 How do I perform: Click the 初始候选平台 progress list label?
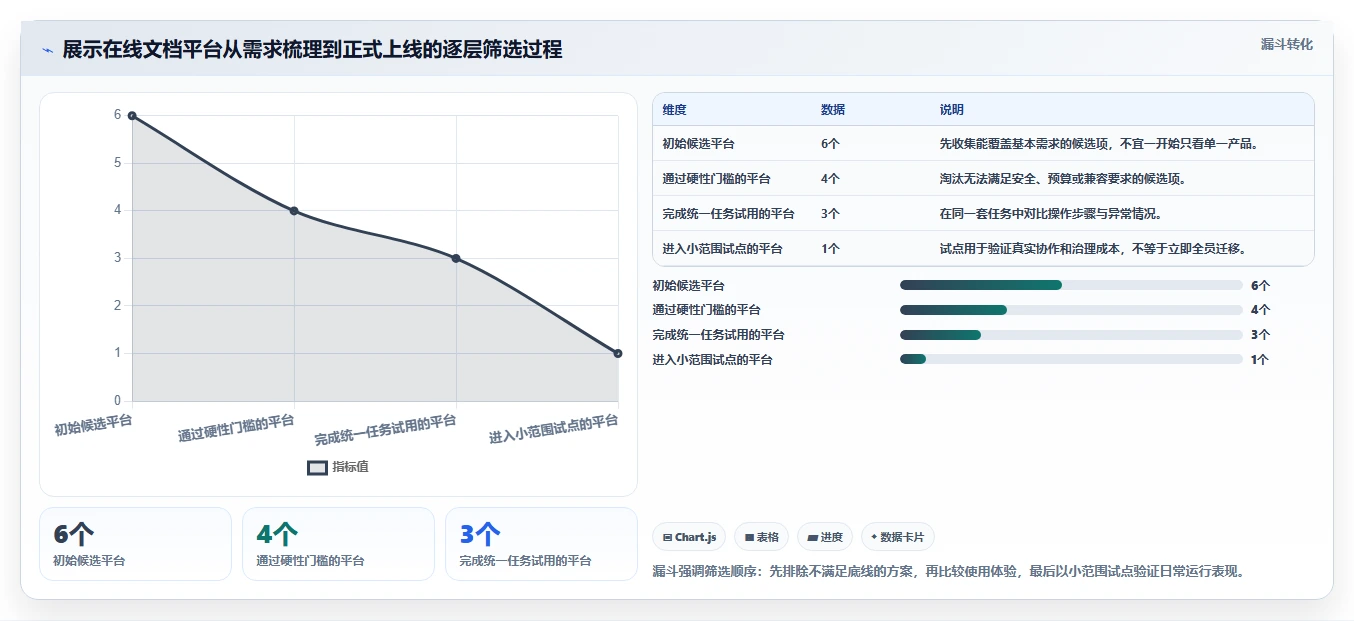tap(688, 286)
